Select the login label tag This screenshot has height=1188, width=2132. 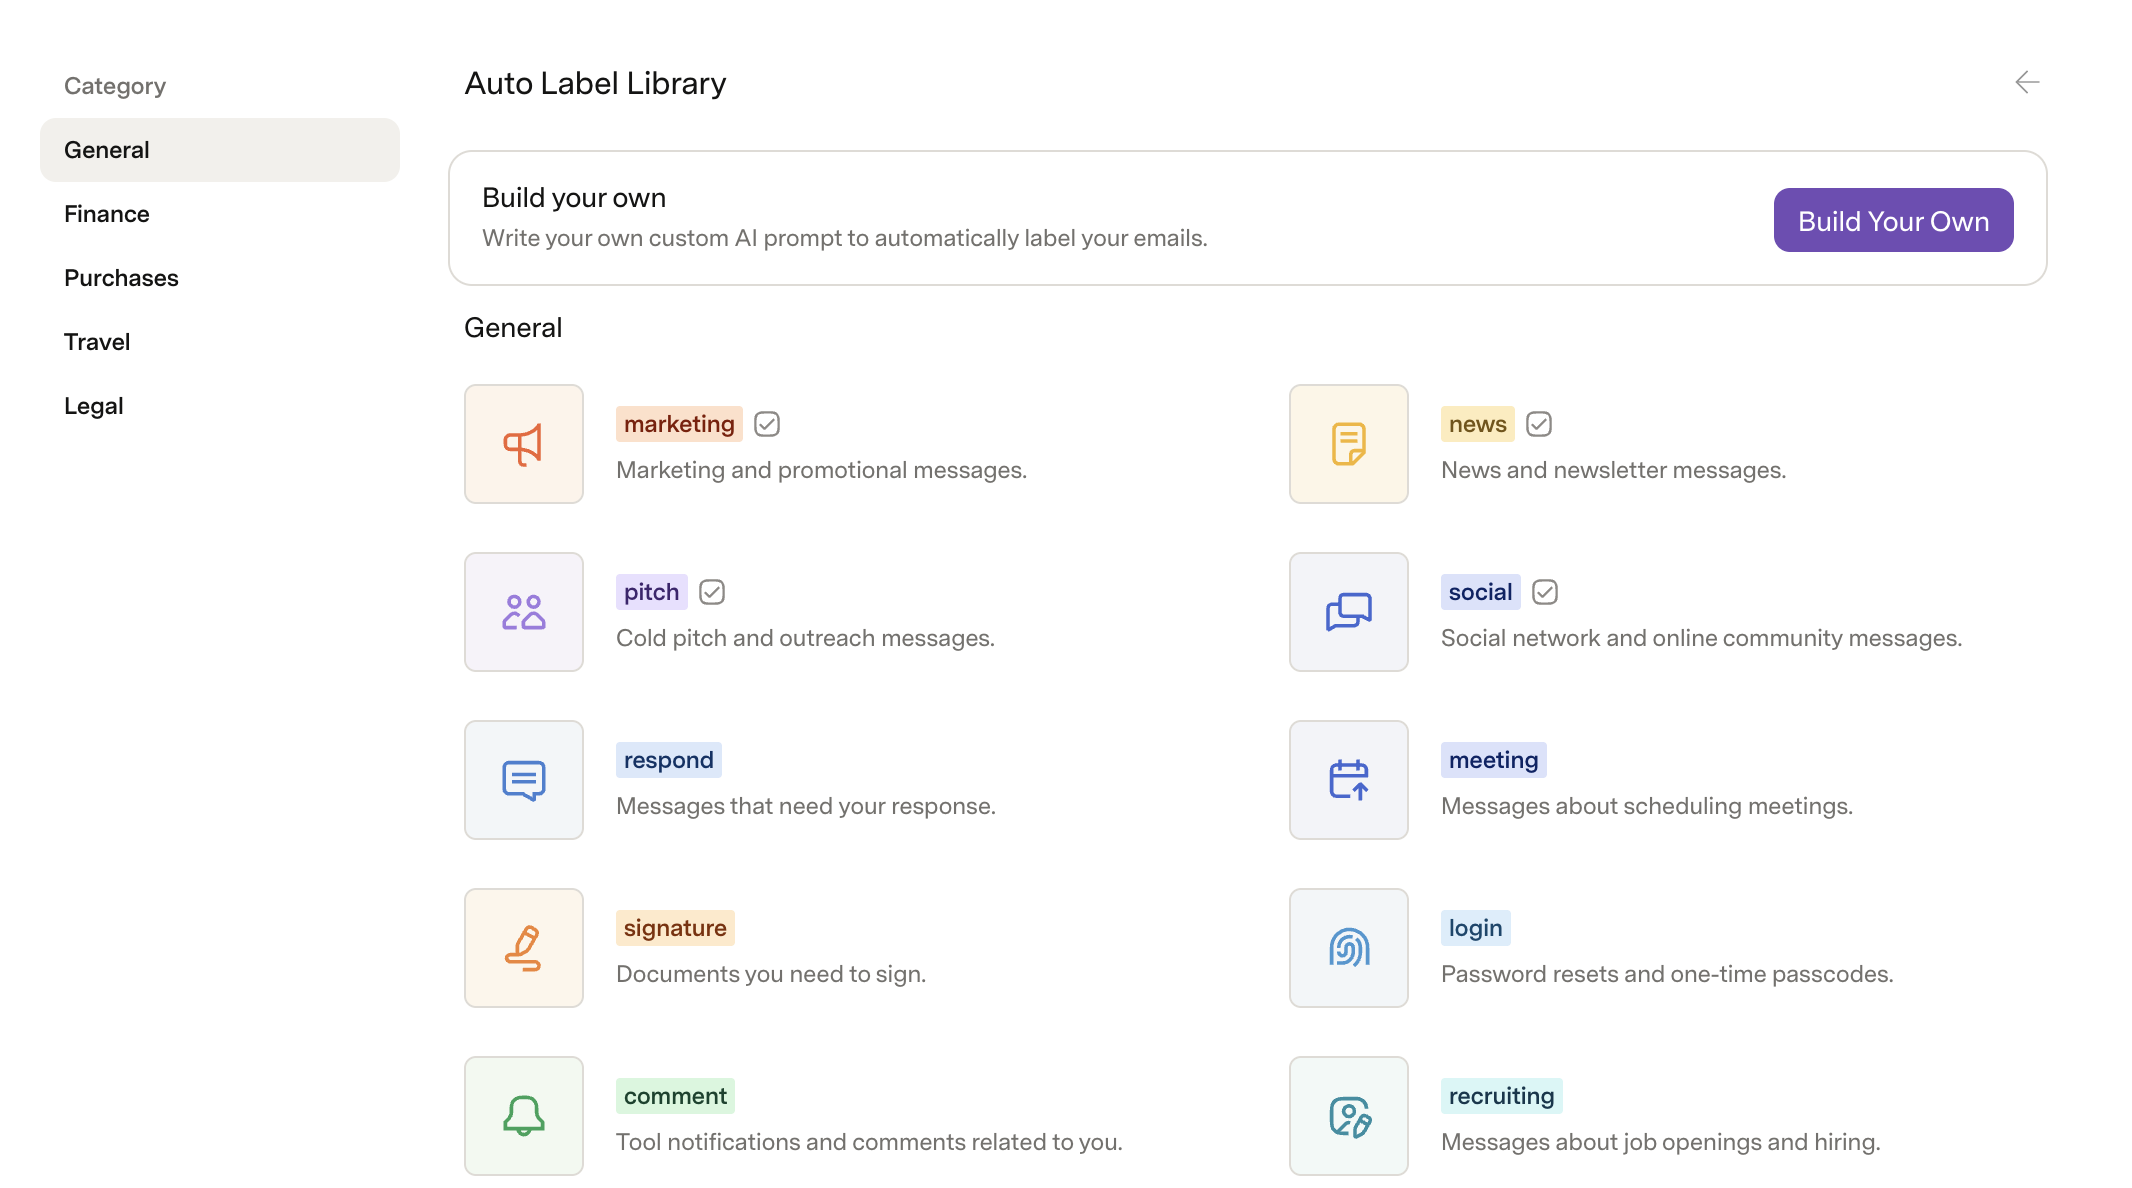(x=1475, y=928)
